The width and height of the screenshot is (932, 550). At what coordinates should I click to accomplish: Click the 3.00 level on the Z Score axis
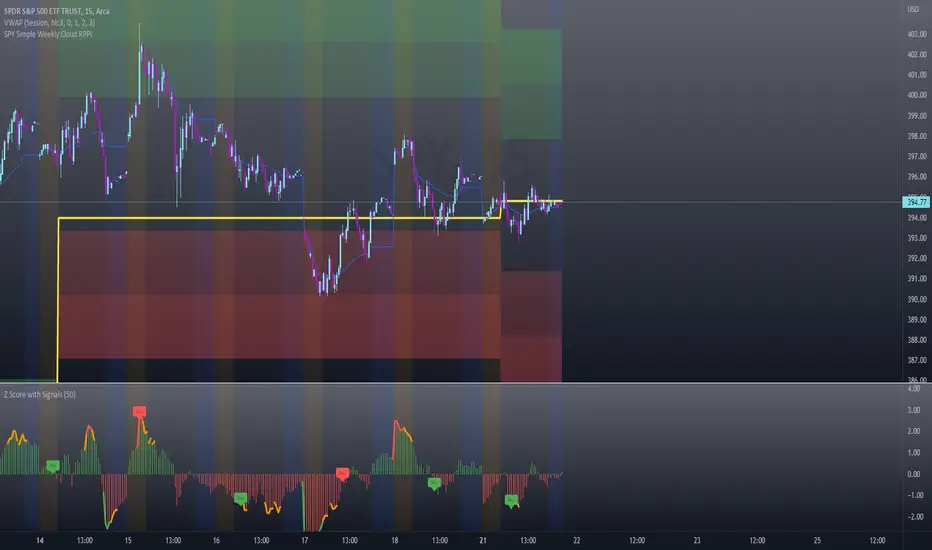(x=914, y=410)
